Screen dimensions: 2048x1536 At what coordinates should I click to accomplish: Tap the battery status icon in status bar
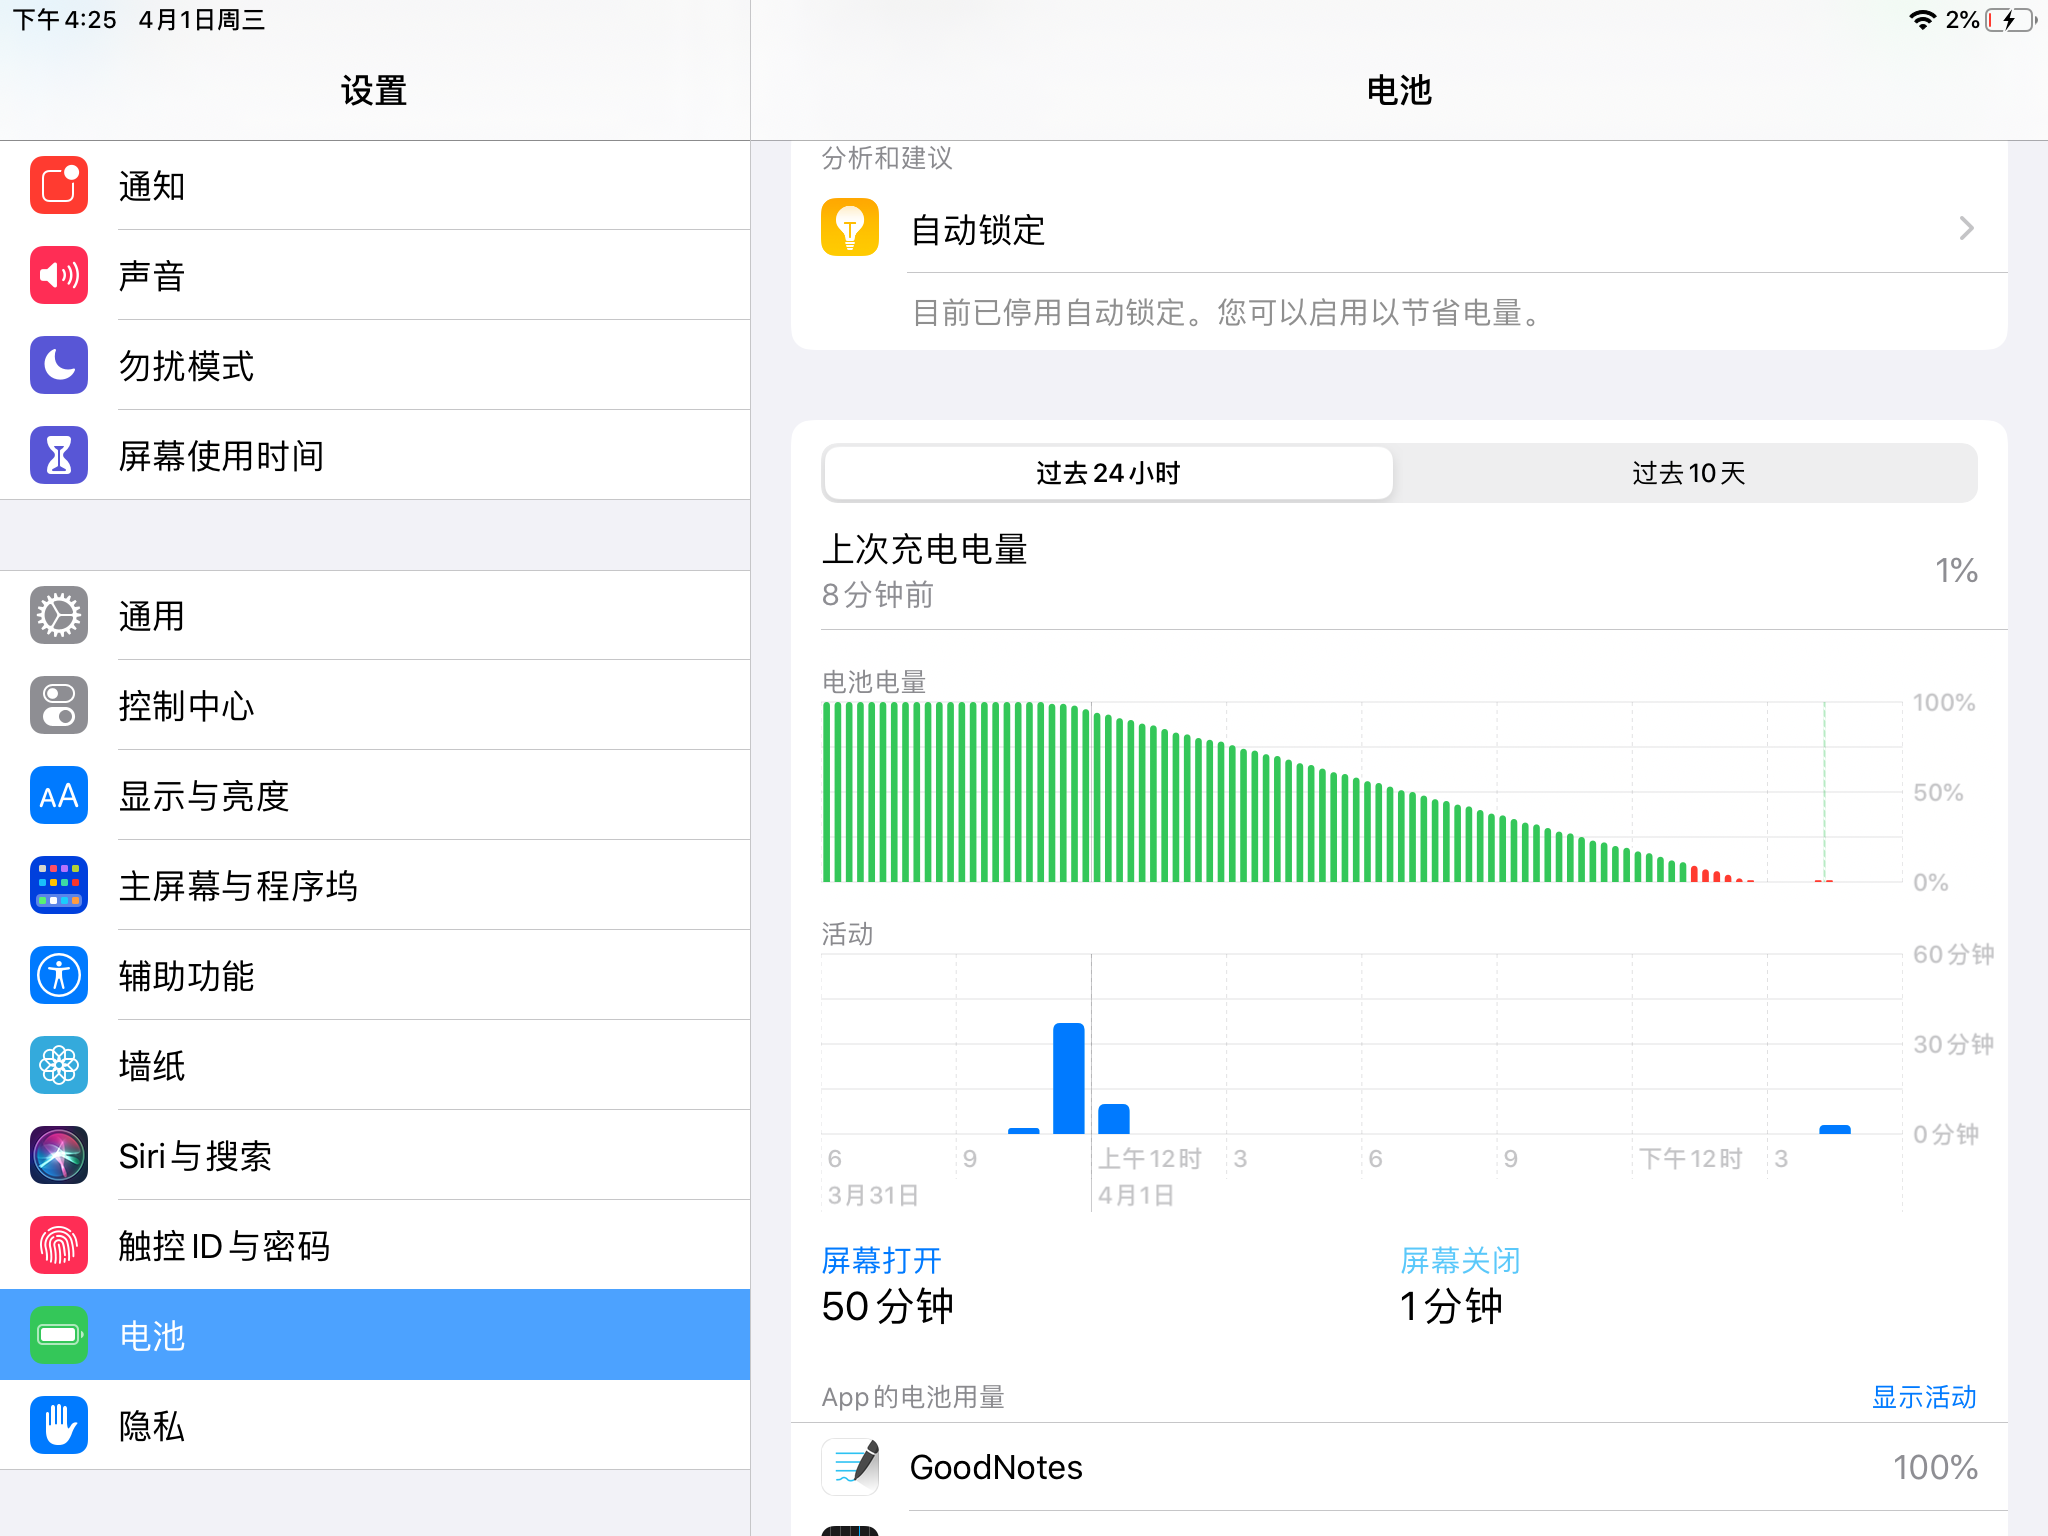pyautogui.click(x=2010, y=20)
